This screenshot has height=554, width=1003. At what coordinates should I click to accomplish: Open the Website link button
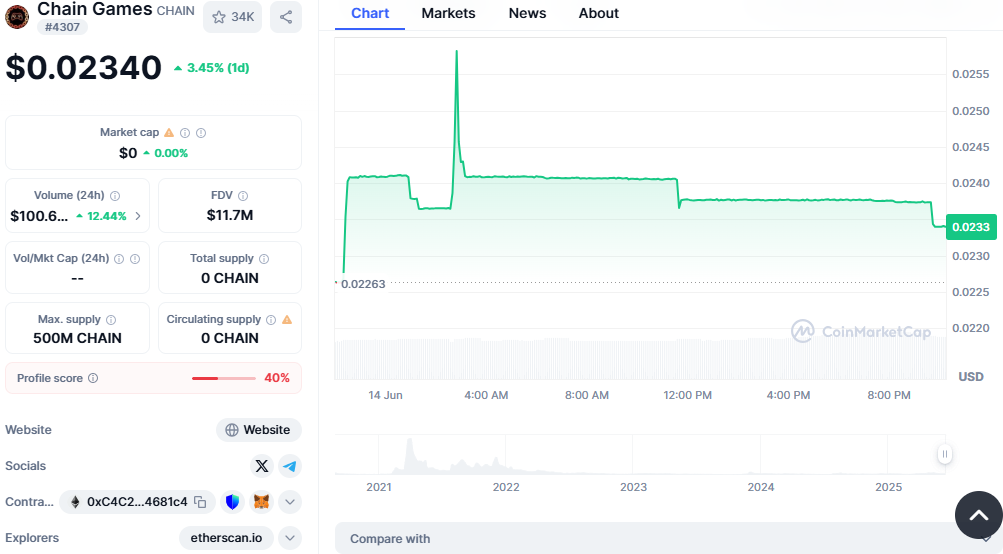[258, 430]
